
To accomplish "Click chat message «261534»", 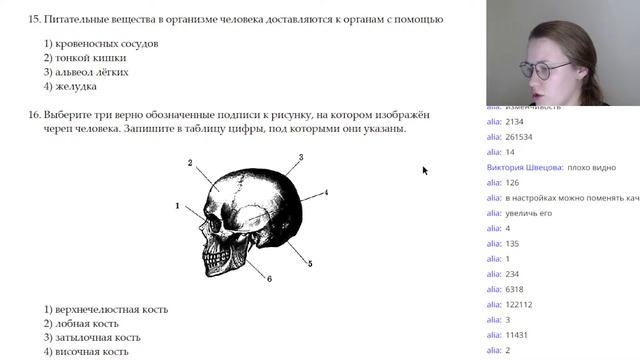I will tap(519, 137).
